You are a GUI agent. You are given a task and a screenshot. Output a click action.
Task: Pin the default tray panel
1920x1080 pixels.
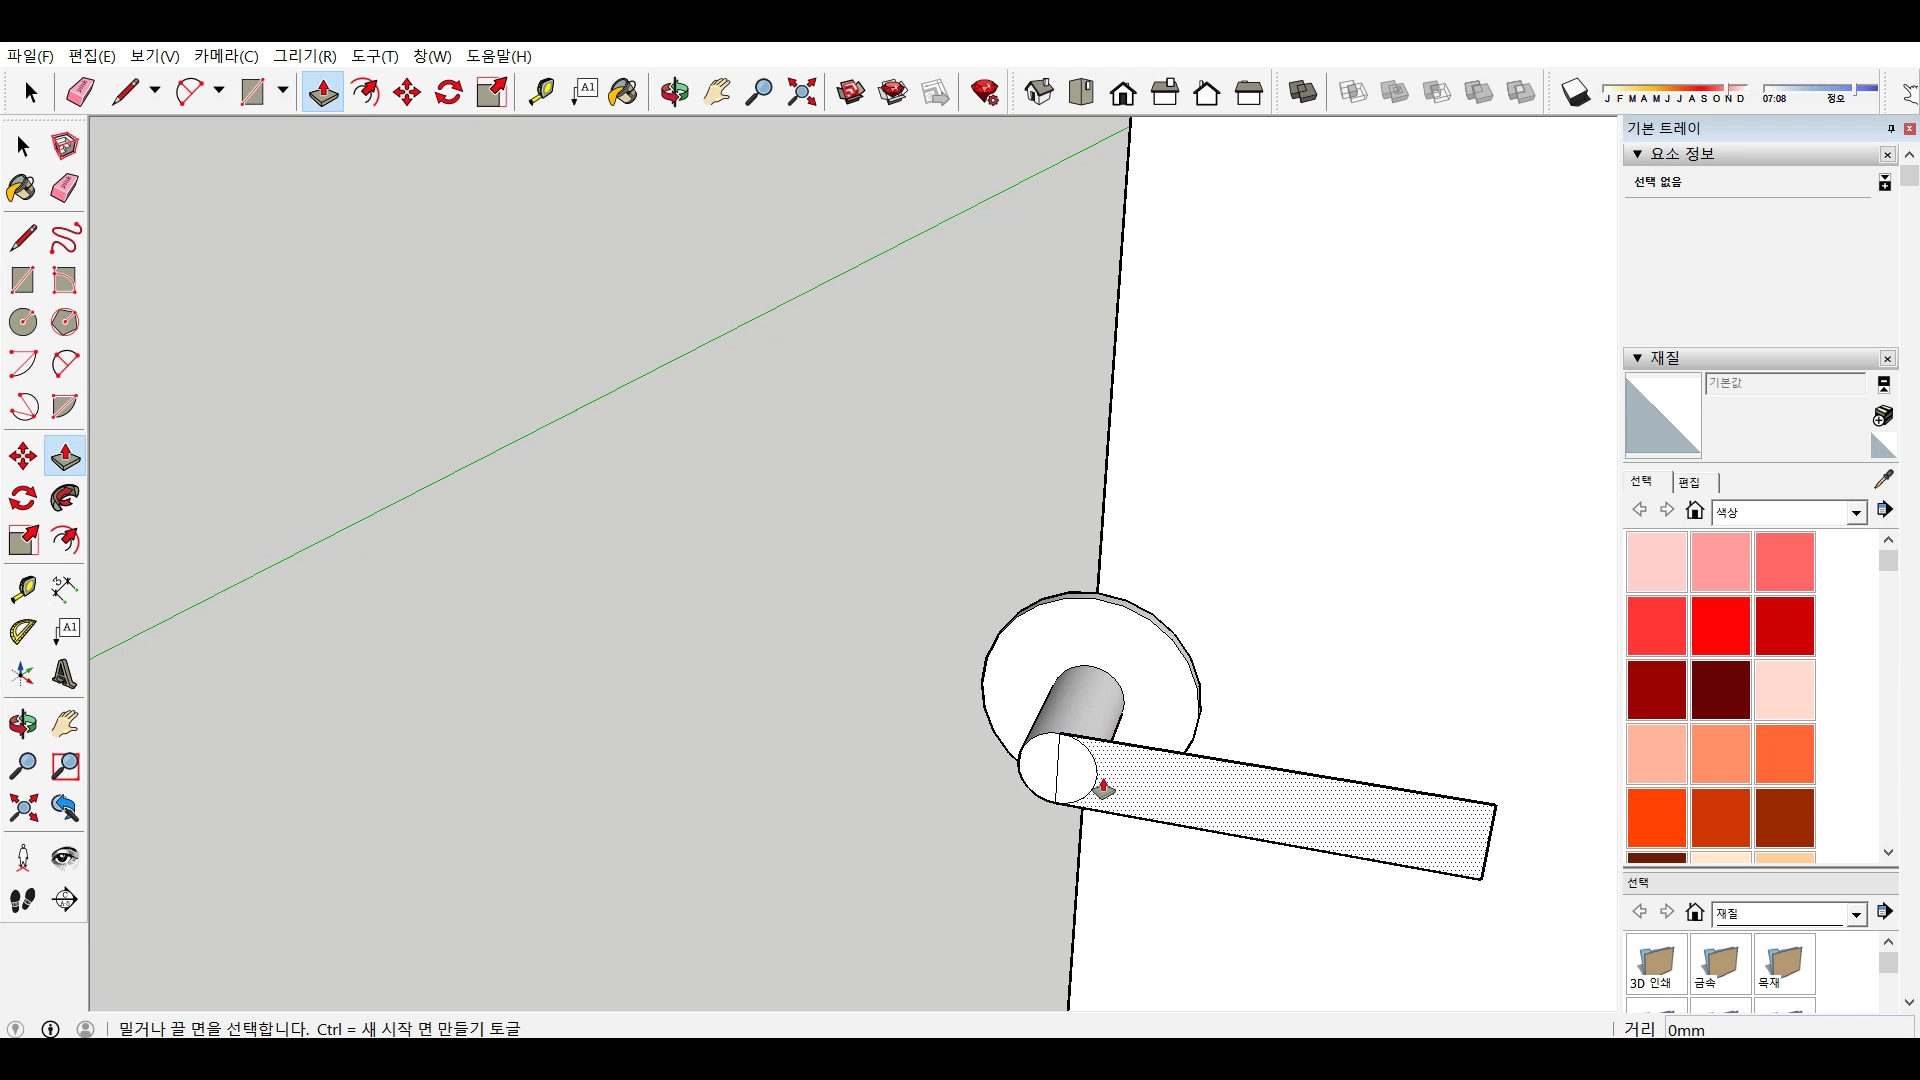point(1891,129)
